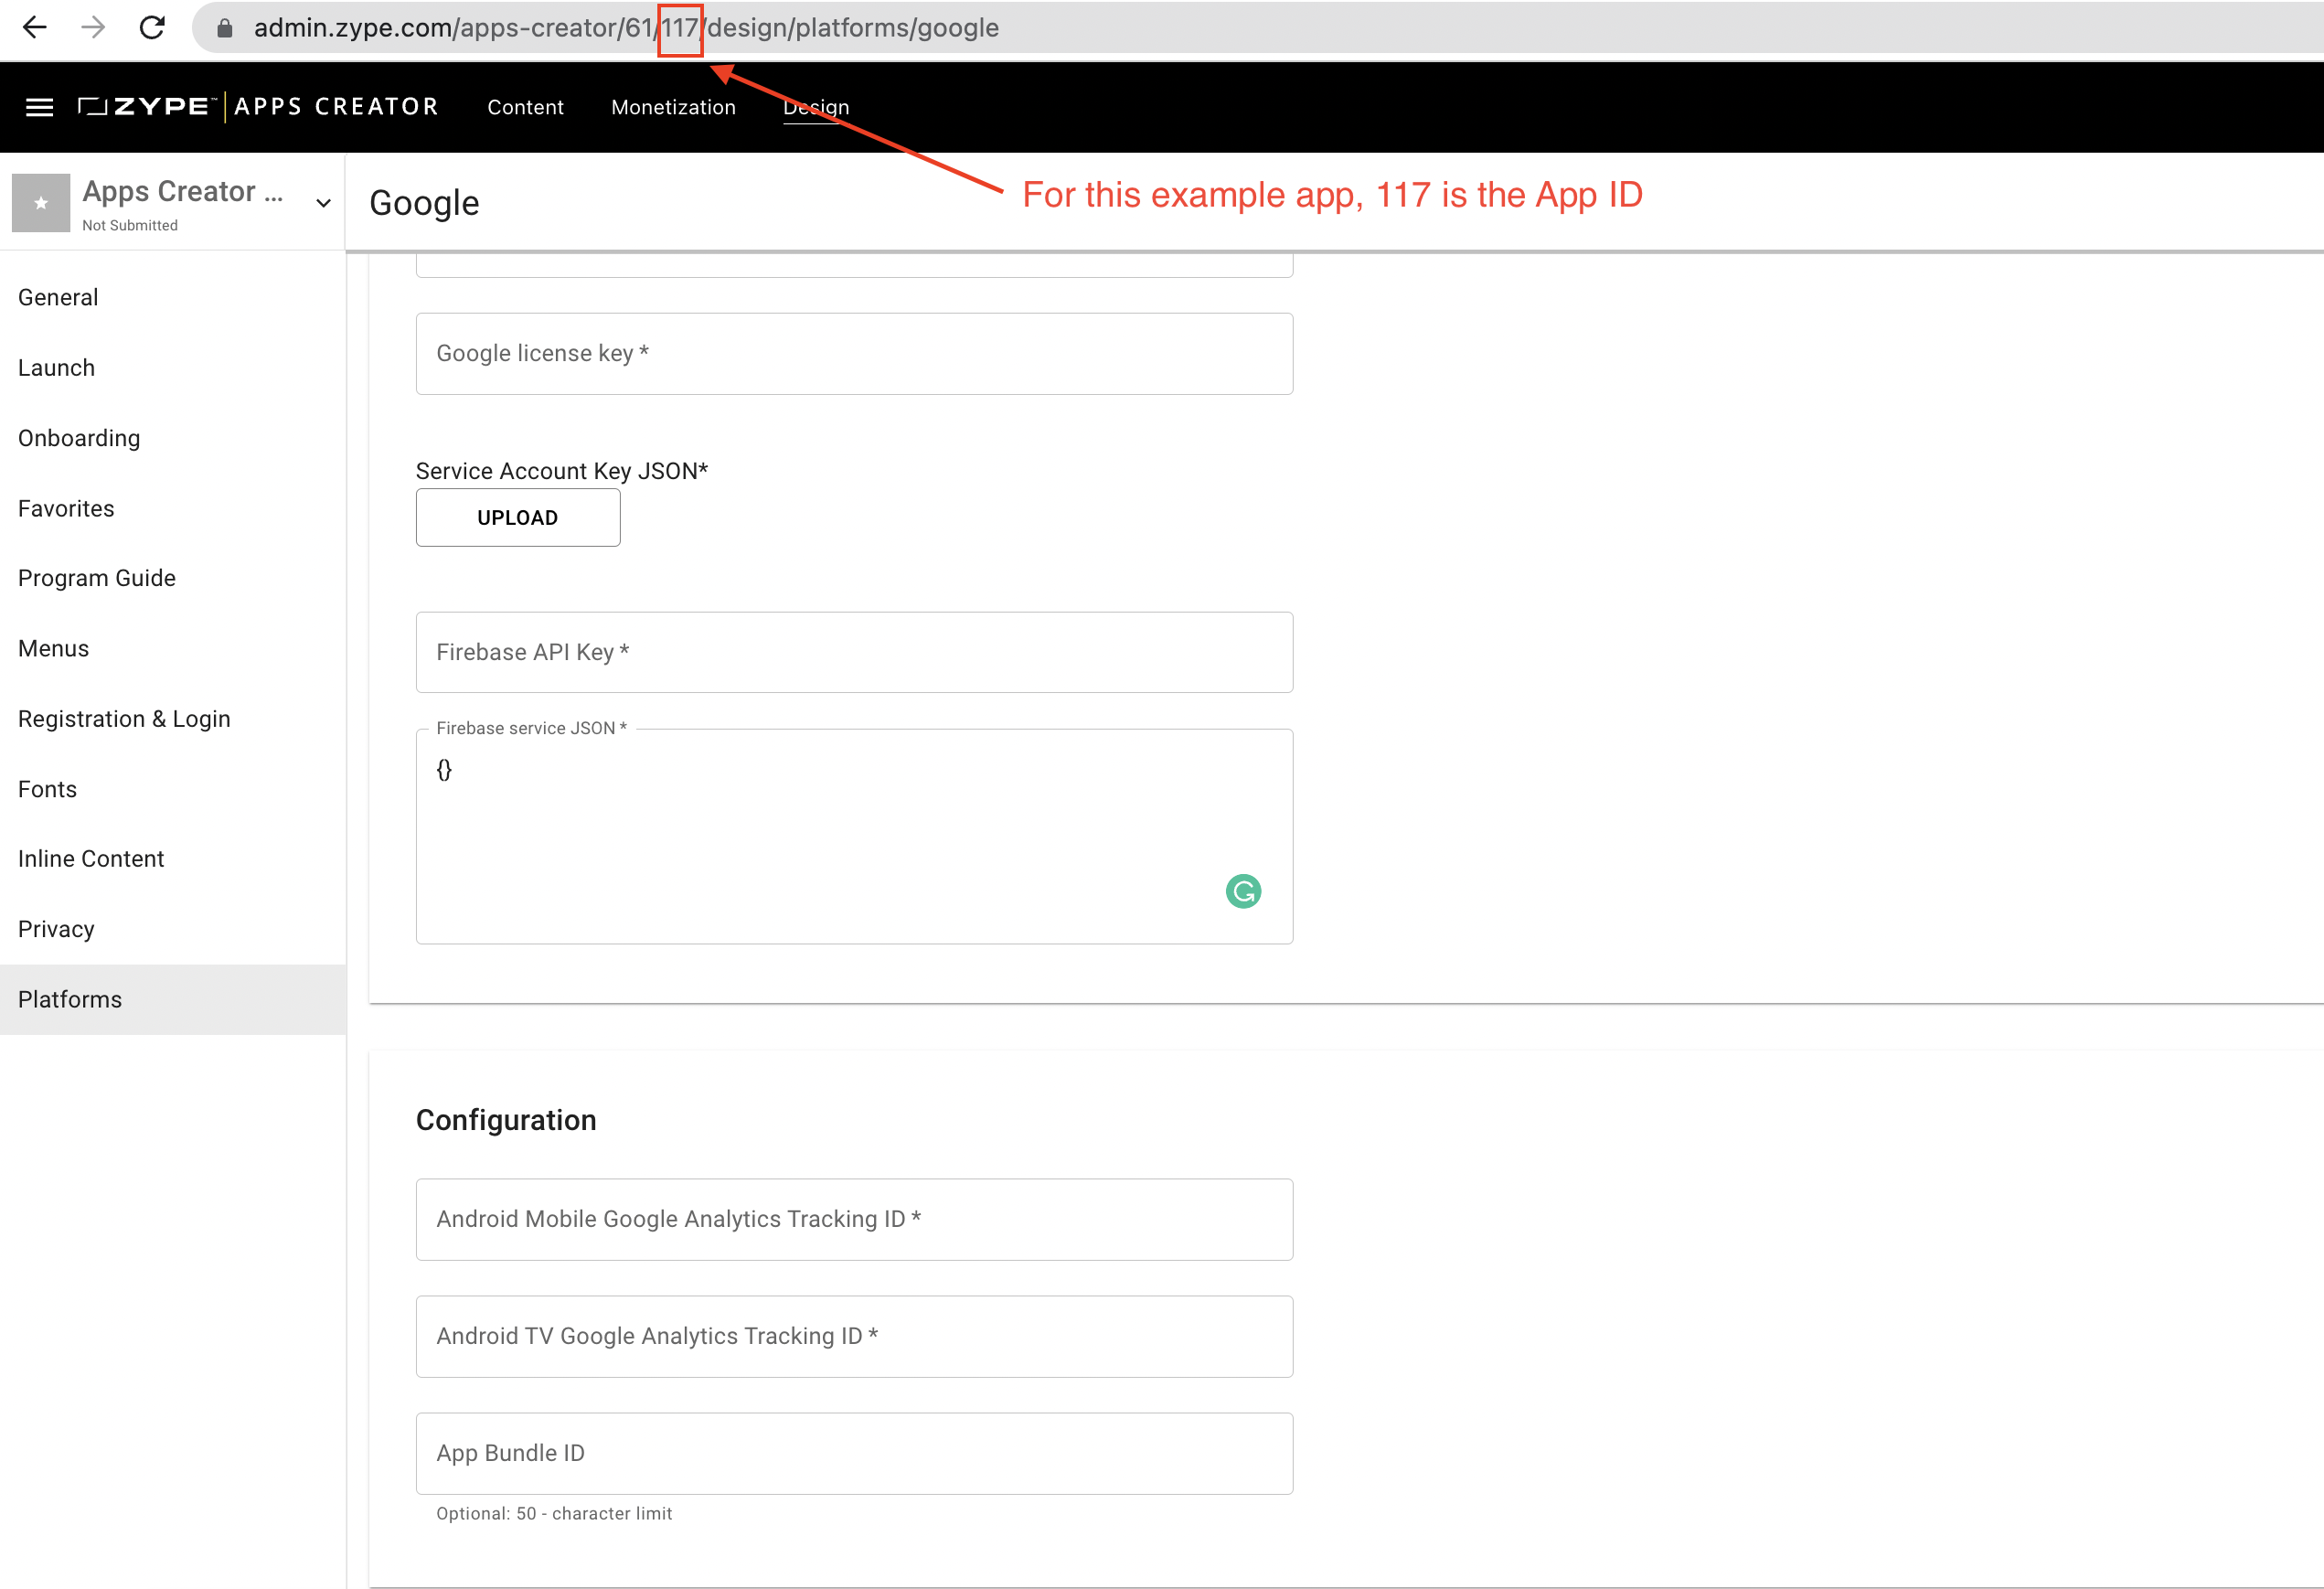Click the Firebase API Key field
The width and height of the screenshot is (2324, 1589).
[854, 652]
